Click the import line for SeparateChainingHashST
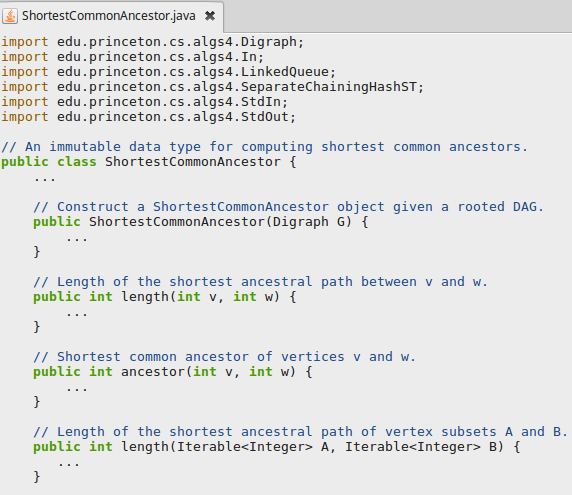The height and width of the screenshot is (495, 572). point(212,87)
